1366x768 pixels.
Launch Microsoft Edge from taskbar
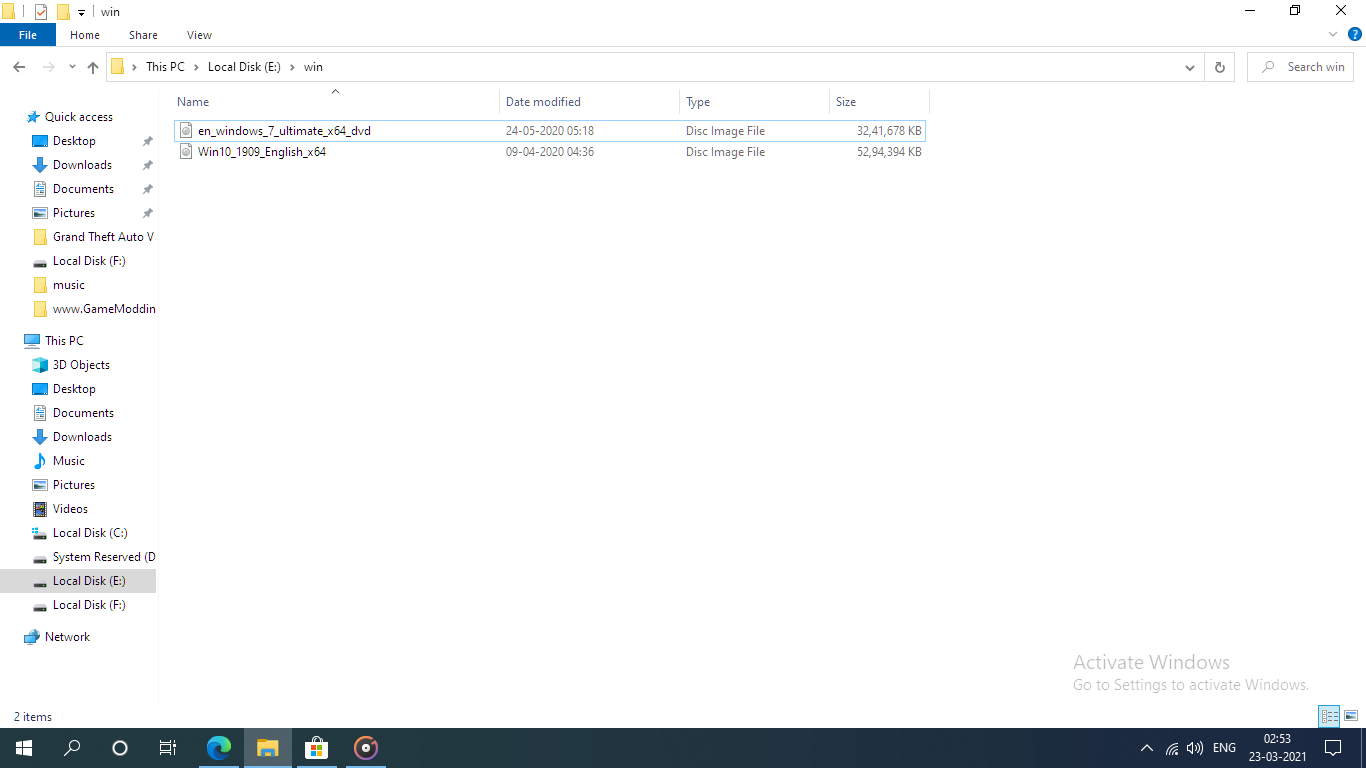click(x=219, y=748)
